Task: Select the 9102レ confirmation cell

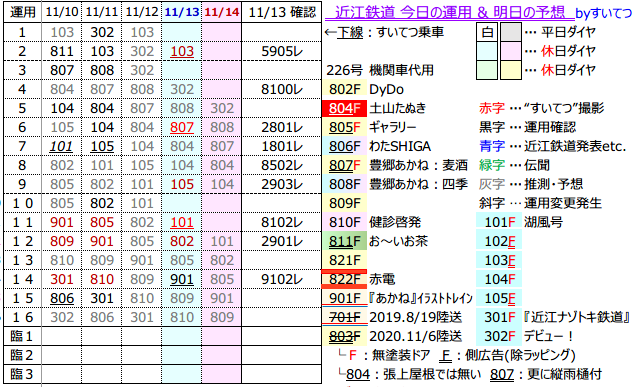Action: click(282, 279)
